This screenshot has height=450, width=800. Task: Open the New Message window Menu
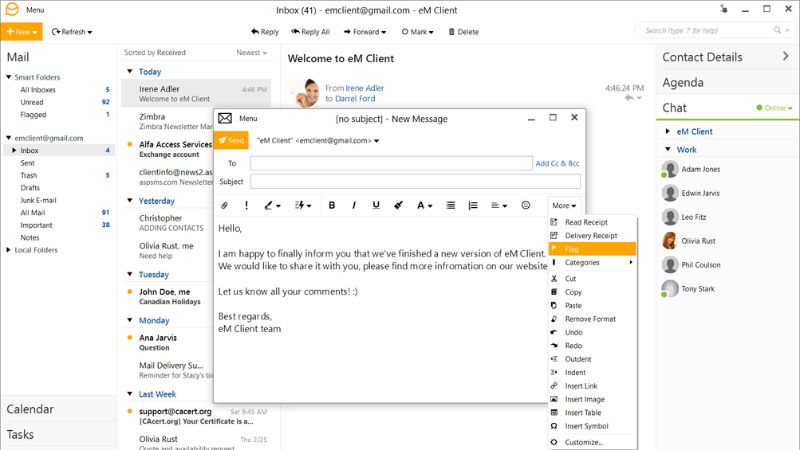pyautogui.click(x=248, y=118)
